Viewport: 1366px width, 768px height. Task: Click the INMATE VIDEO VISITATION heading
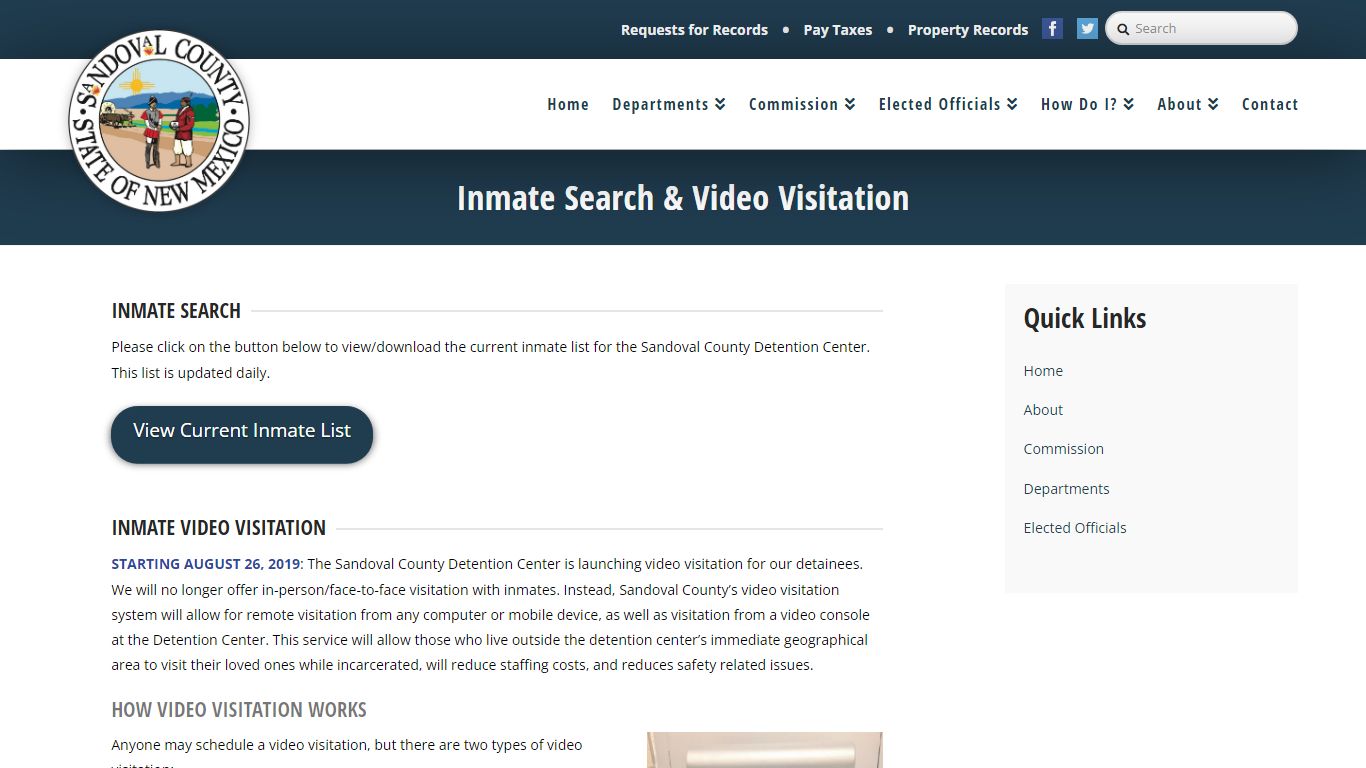coord(219,528)
